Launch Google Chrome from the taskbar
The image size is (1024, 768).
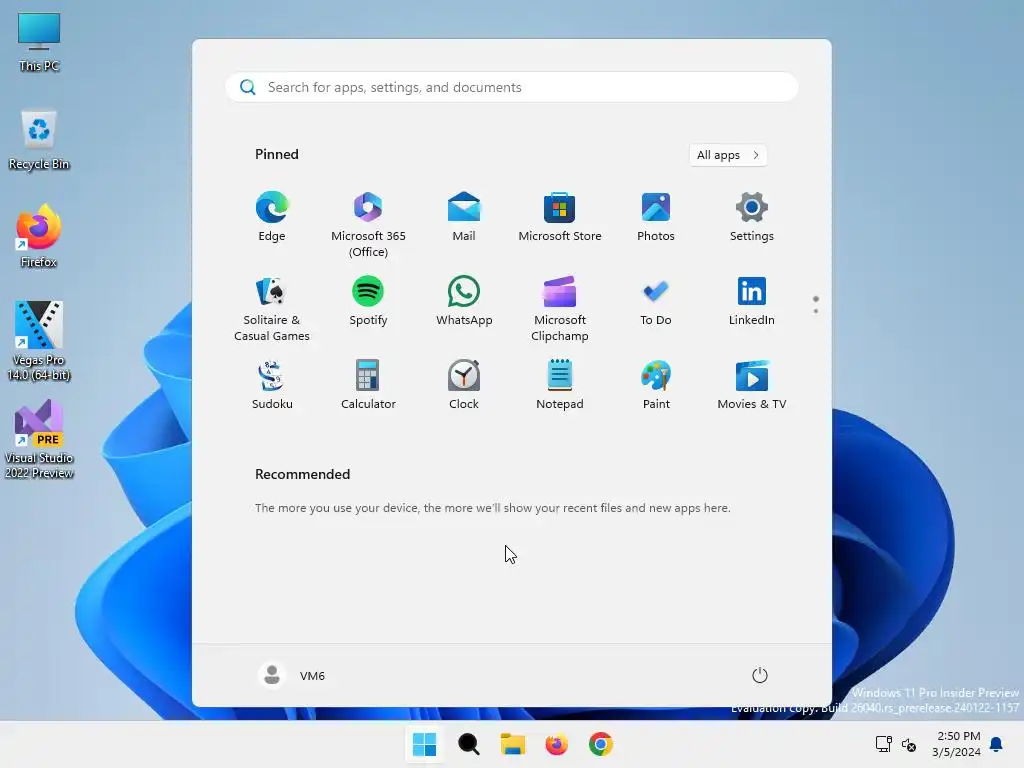(601, 744)
